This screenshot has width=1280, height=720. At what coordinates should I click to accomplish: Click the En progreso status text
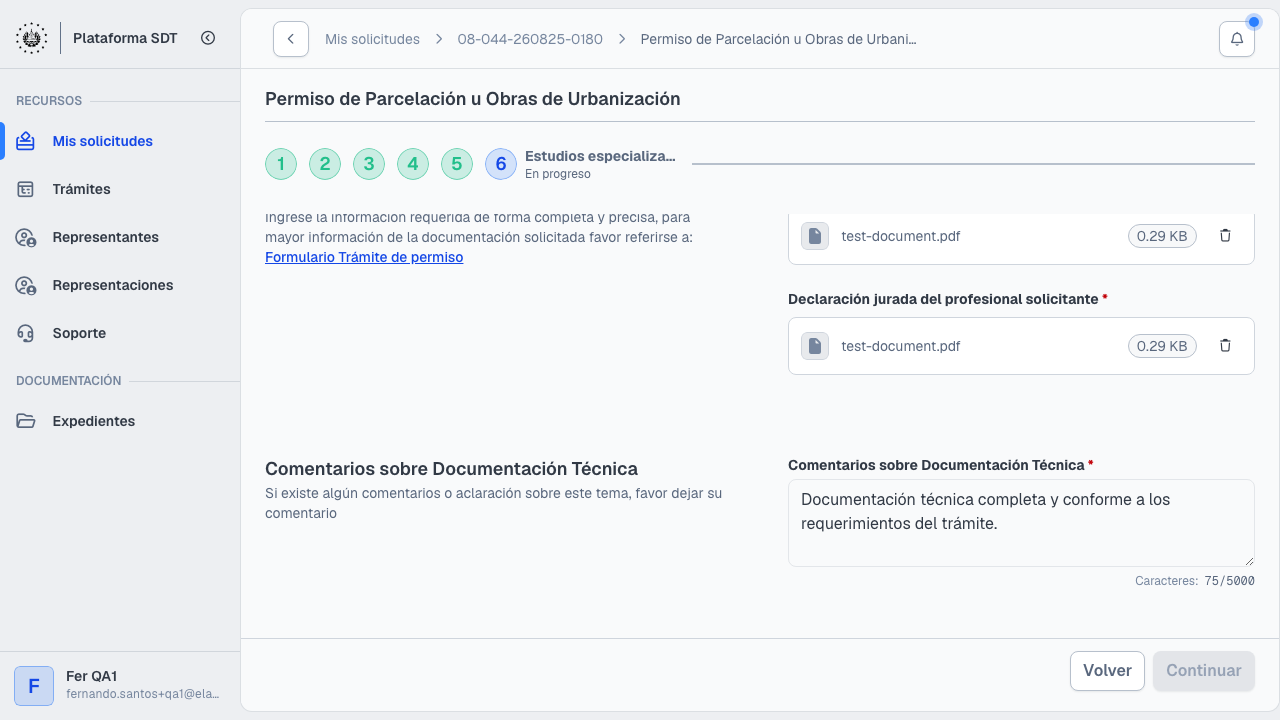(x=558, y=174)
